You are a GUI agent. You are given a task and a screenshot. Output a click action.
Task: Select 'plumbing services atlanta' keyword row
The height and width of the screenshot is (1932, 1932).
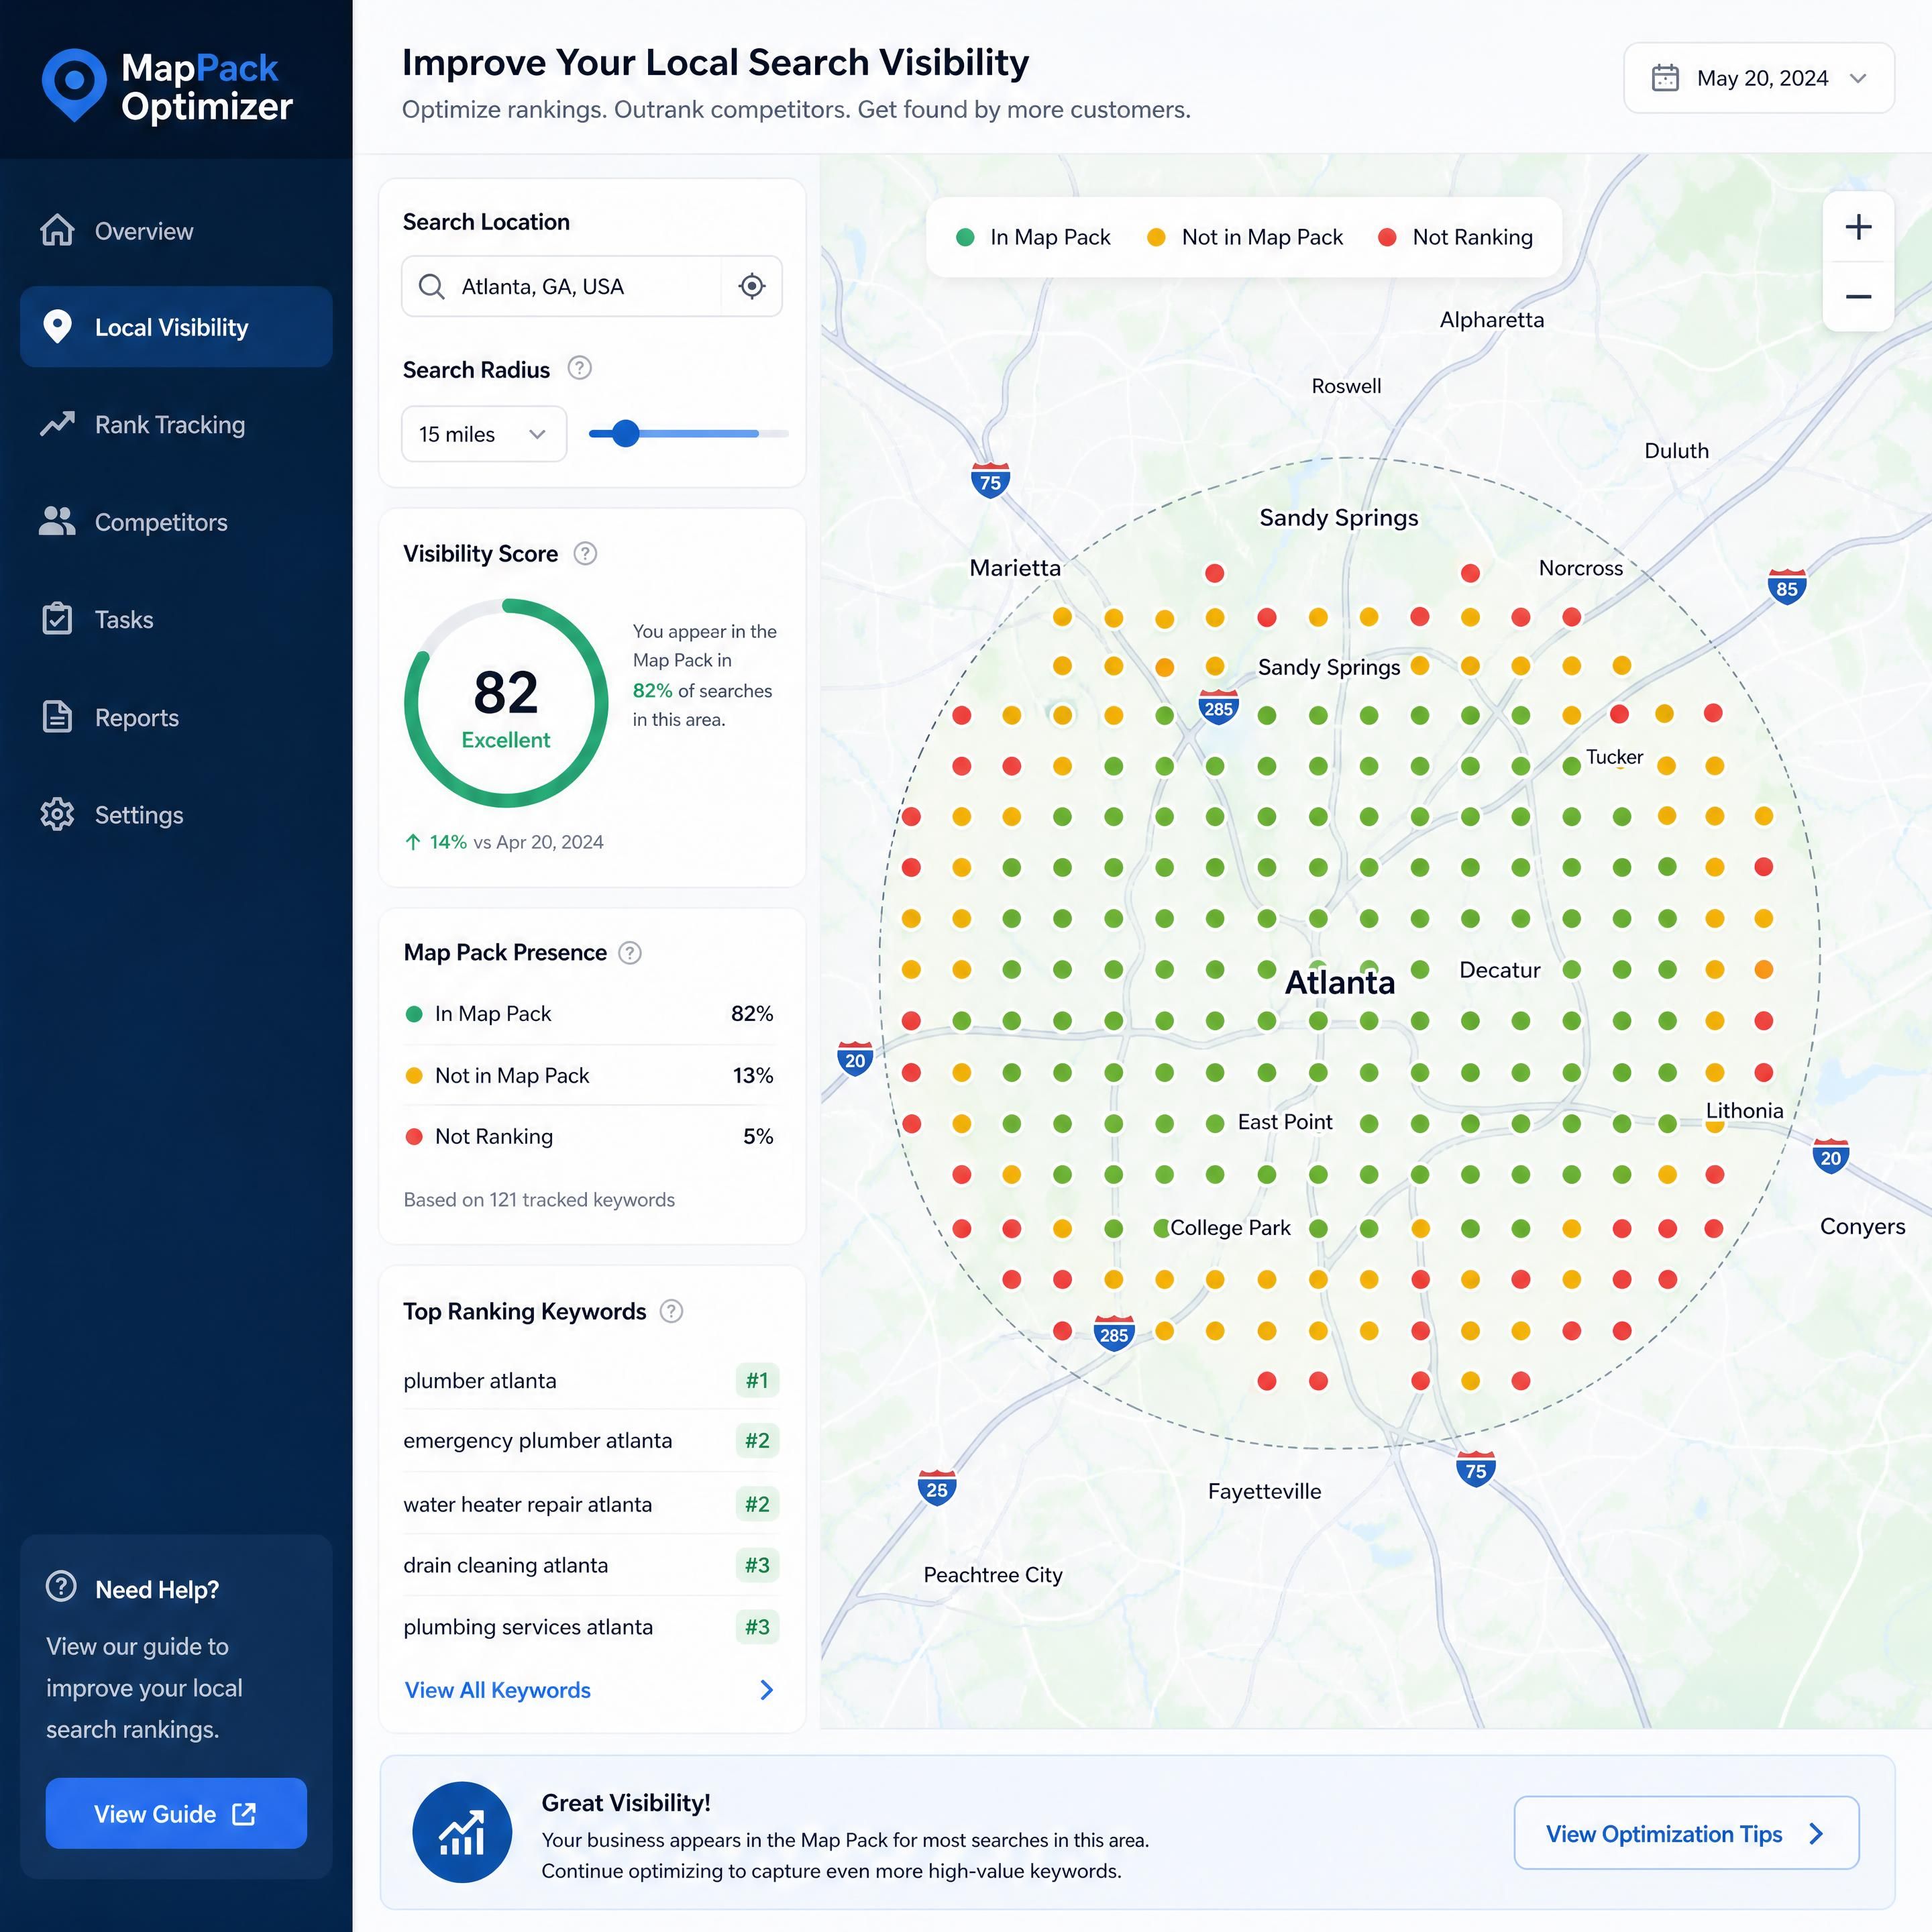pyautogui.click(x=591, y=1627)
